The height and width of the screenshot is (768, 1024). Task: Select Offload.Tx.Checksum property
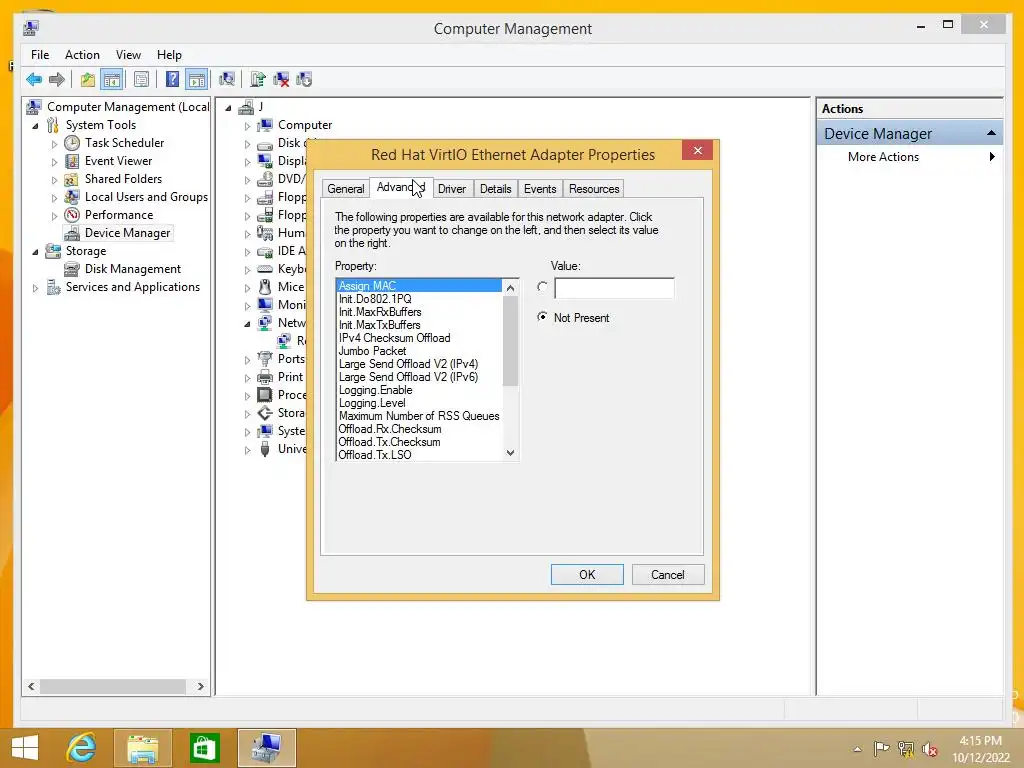pyautogui.click(x=389, y=442)
